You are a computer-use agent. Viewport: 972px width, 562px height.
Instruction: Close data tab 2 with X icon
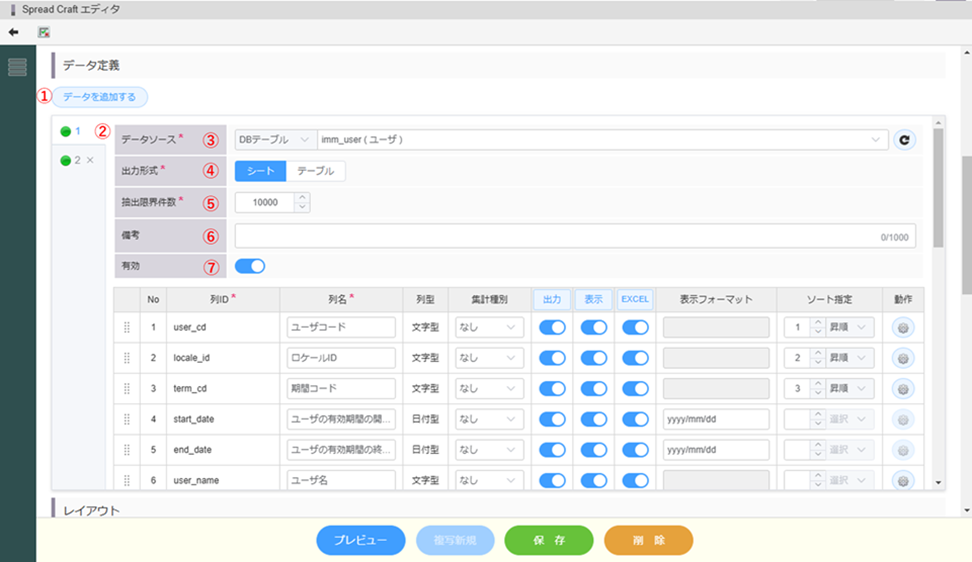click(89, 160)
